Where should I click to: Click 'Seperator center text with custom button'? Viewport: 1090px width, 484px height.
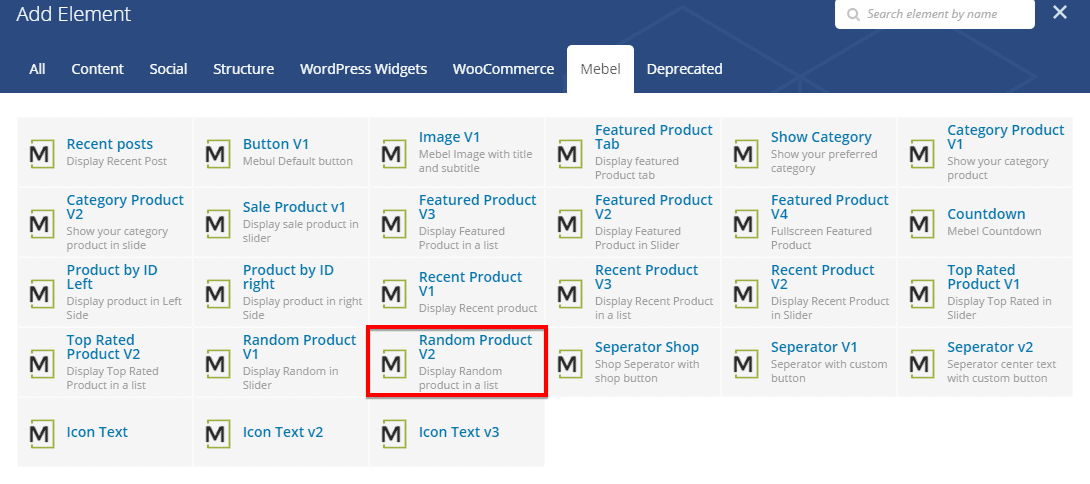pos(1001,371)
